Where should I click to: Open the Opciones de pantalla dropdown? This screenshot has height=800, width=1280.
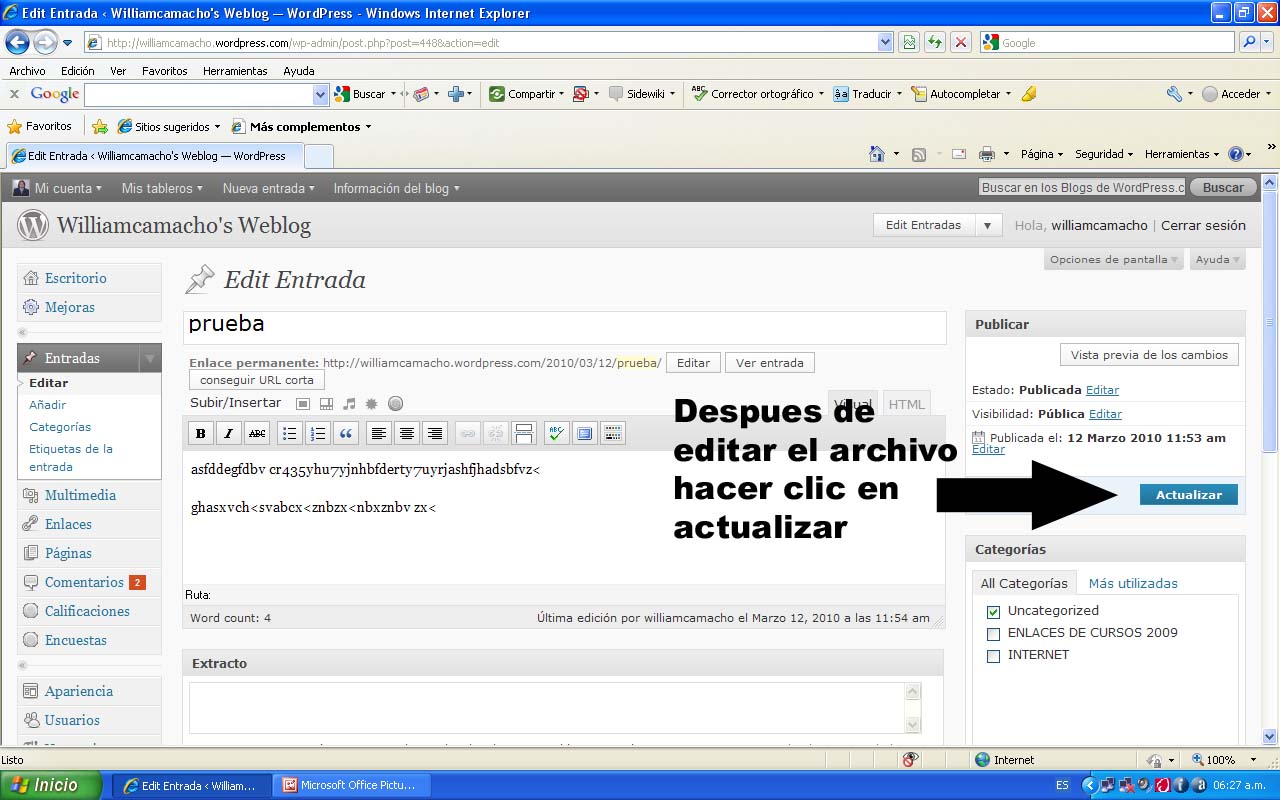click(x=1114, y=260)
